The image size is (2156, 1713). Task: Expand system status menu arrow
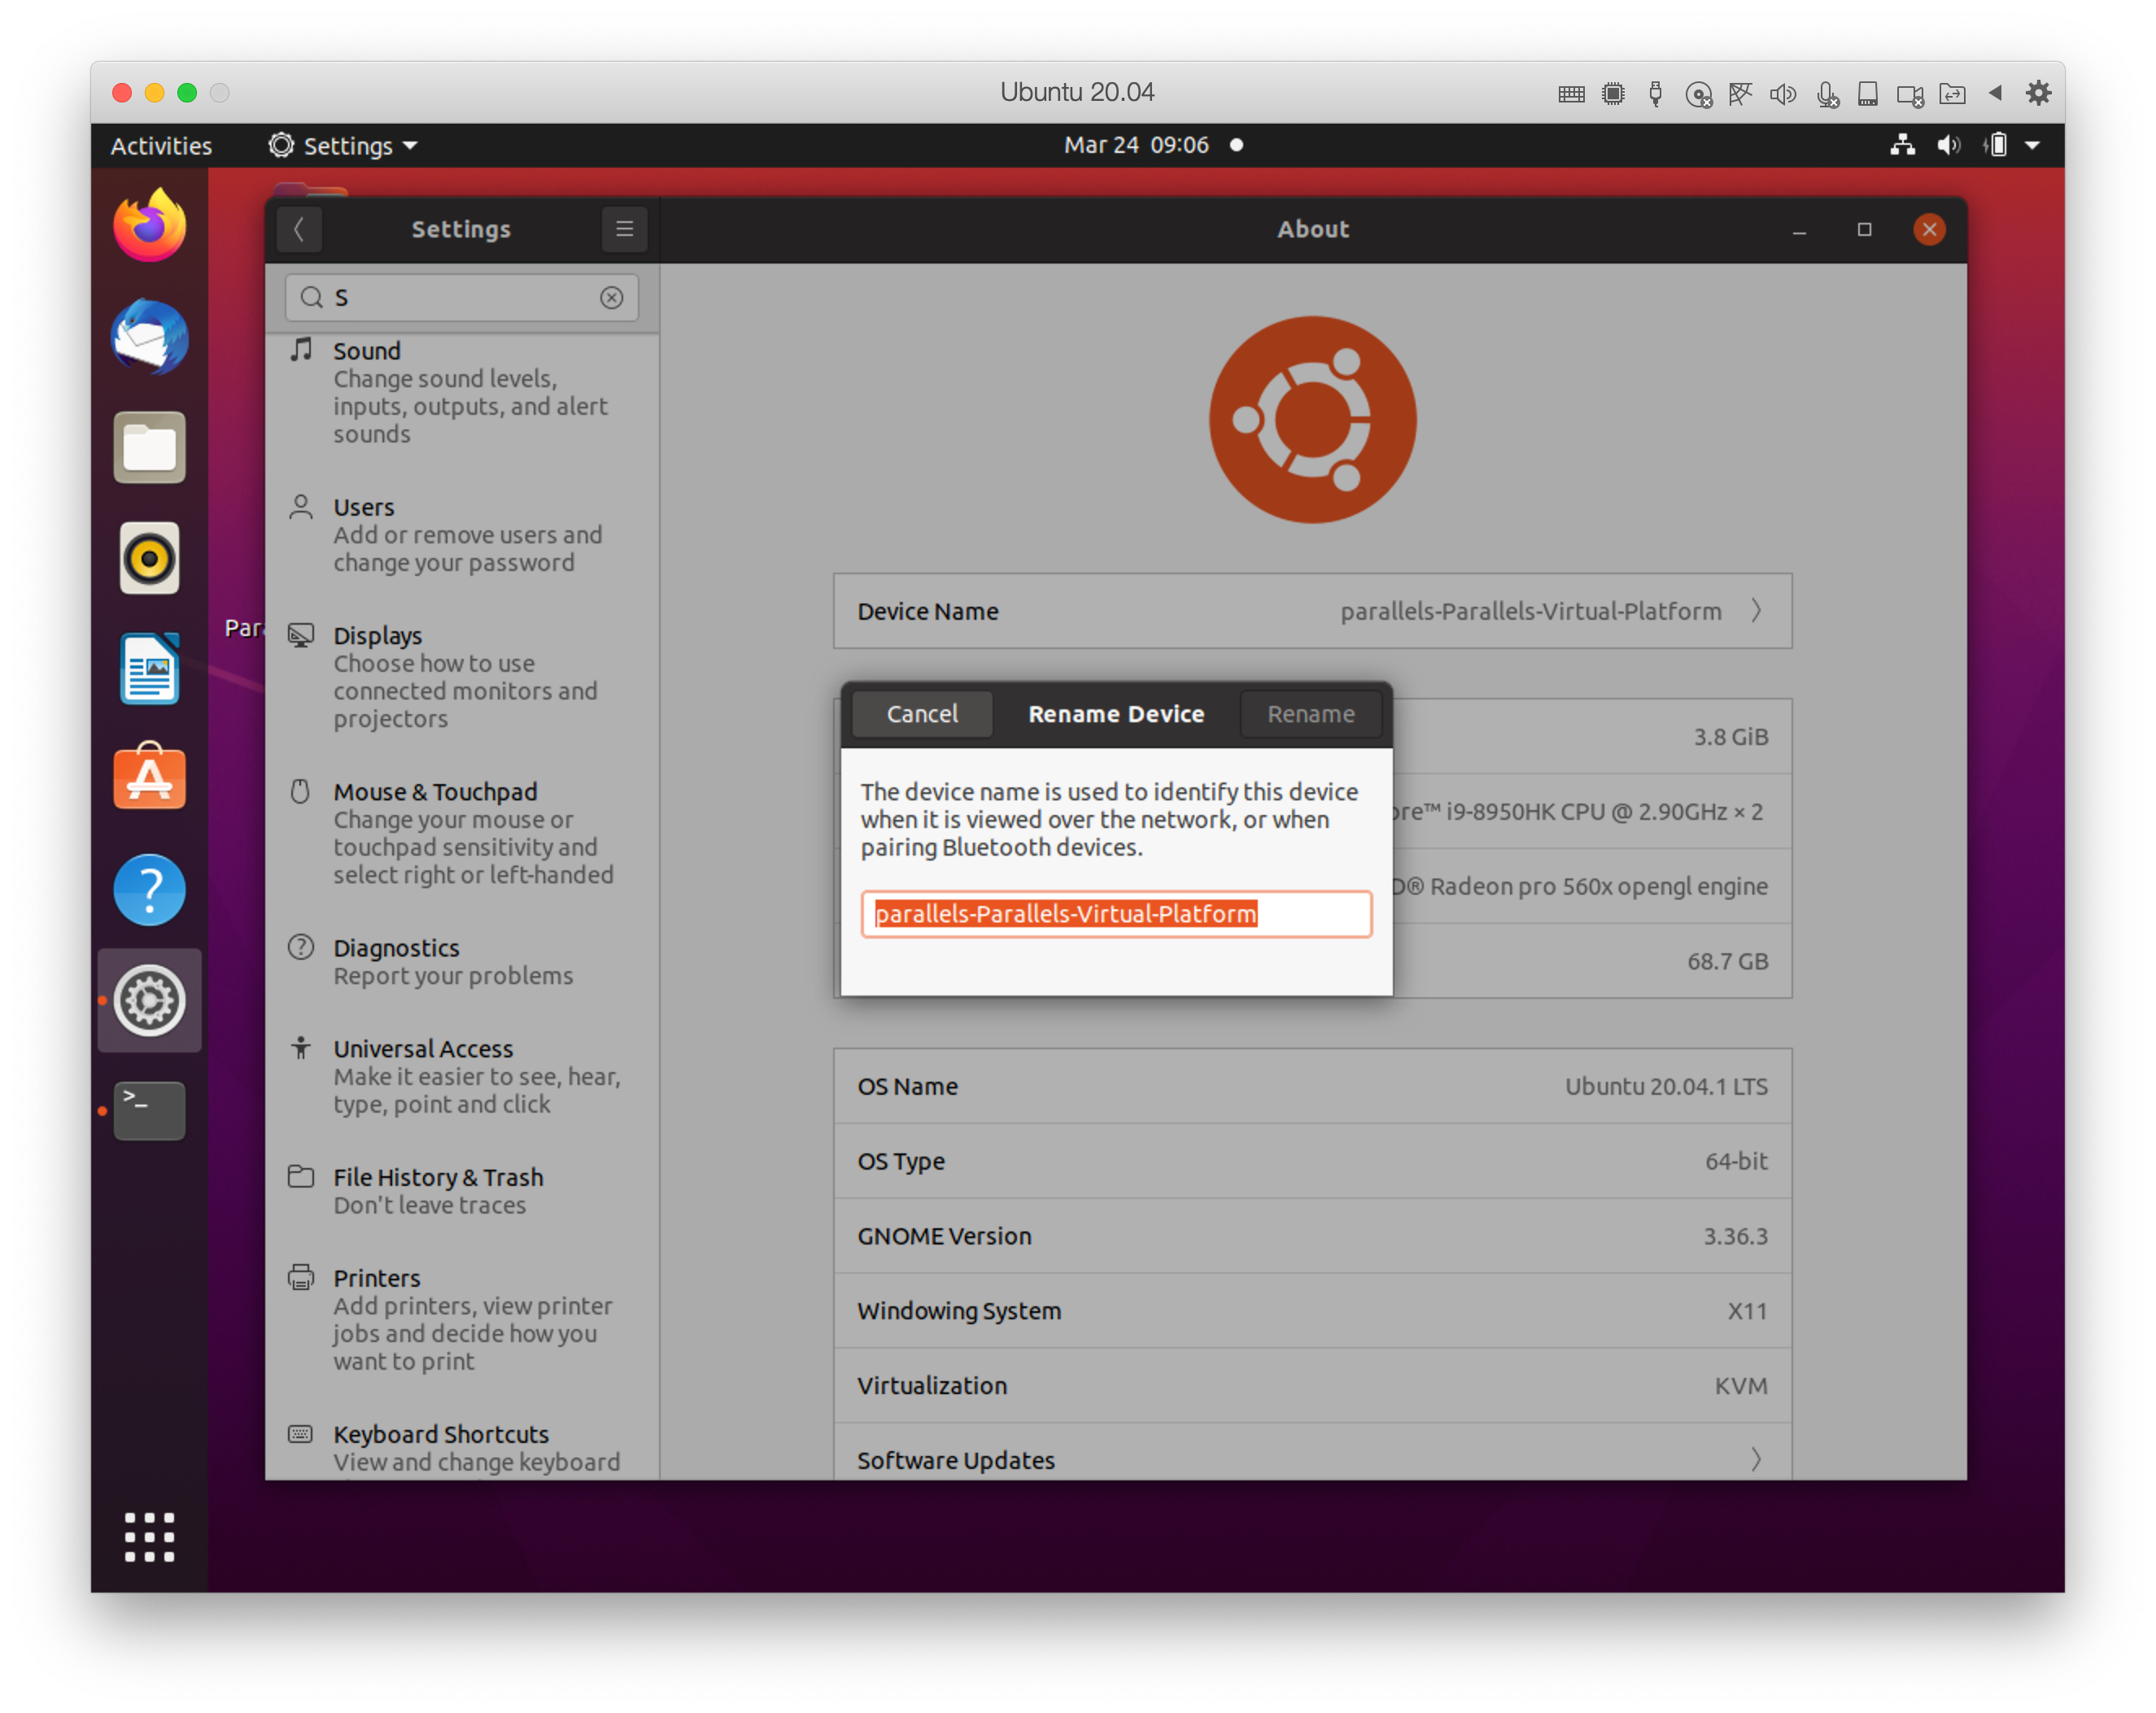2032,146
